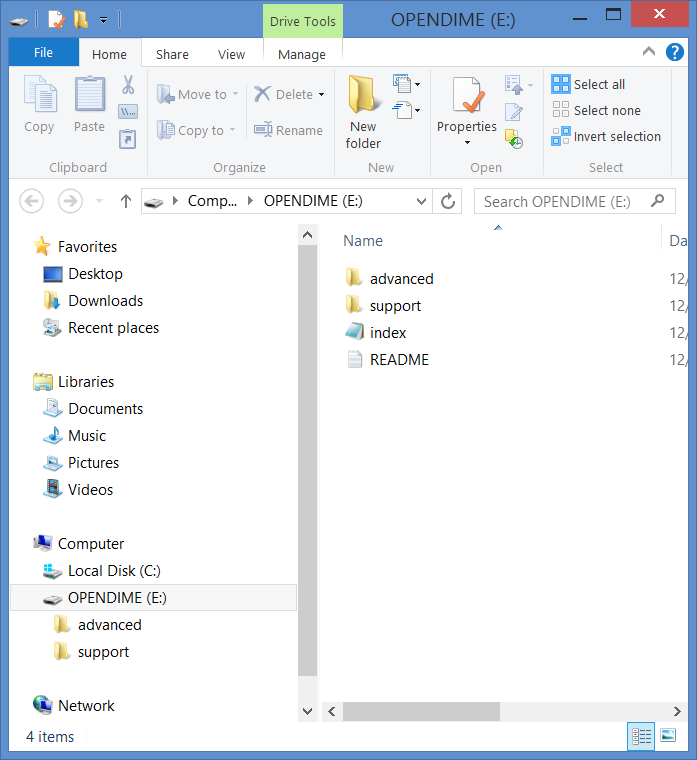Click the History icon in Open group
This screenshot has width=697, height=760.
pyautogui.click(x=514, y=139)
